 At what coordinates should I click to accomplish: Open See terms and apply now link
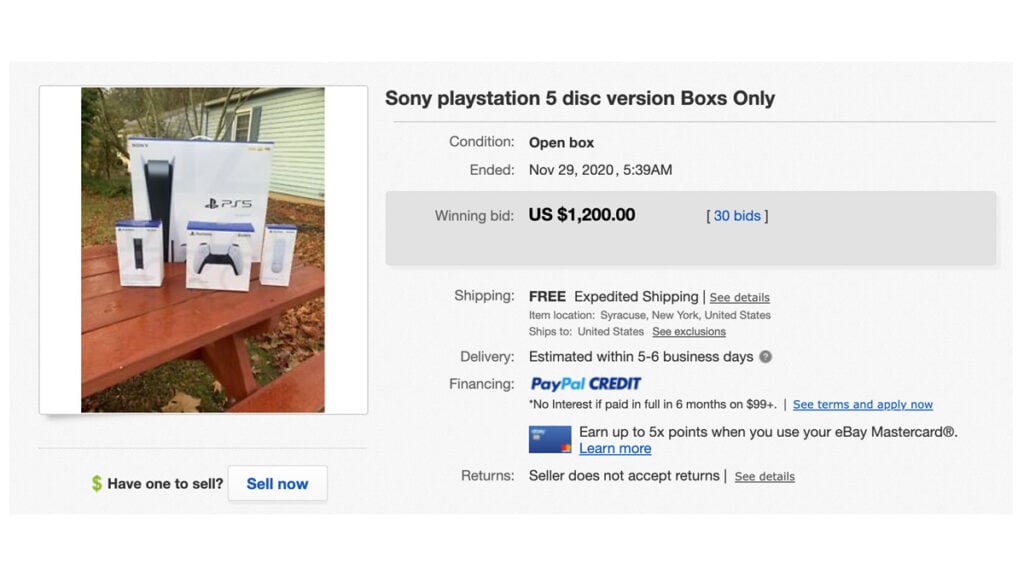pyautogui.click(x=862, y=405)
